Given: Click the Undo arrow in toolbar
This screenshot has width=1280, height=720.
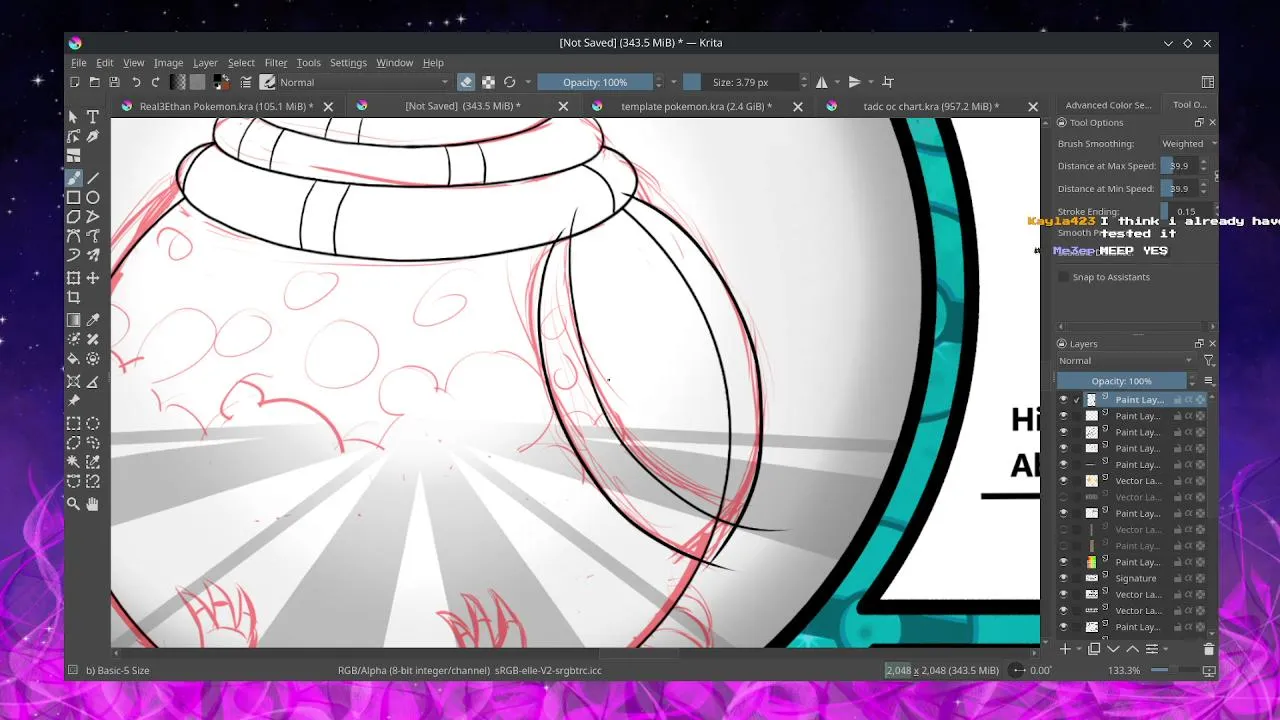Looking at the screenshot, I should coord(136,82).
